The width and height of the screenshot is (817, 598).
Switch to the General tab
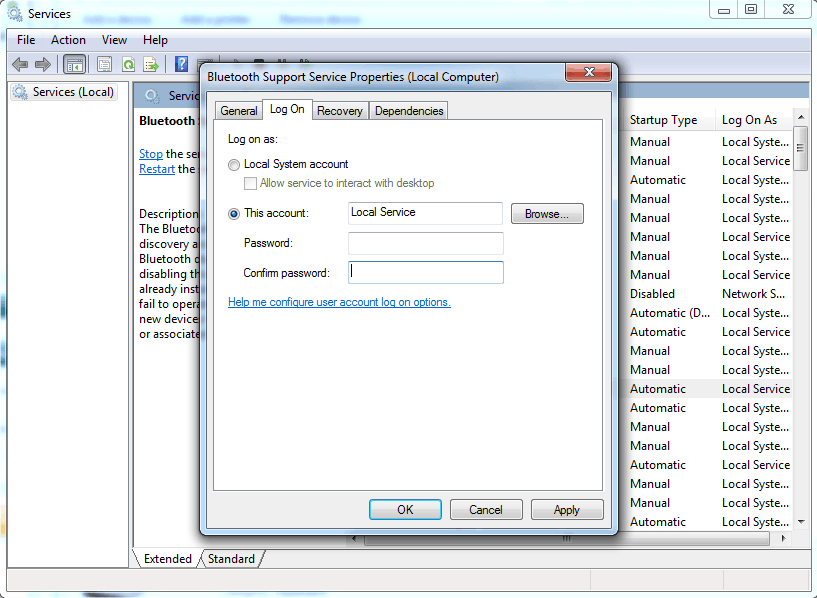point(239,111)
